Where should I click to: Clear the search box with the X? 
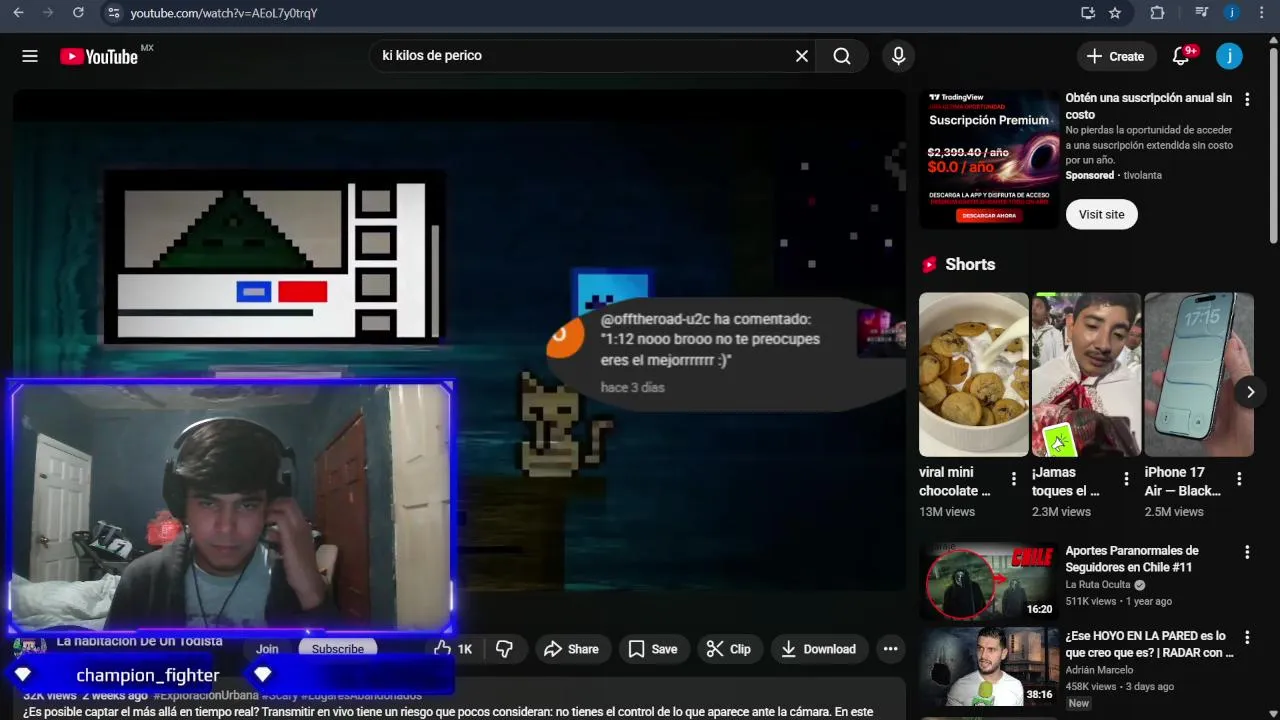[801, 56]
